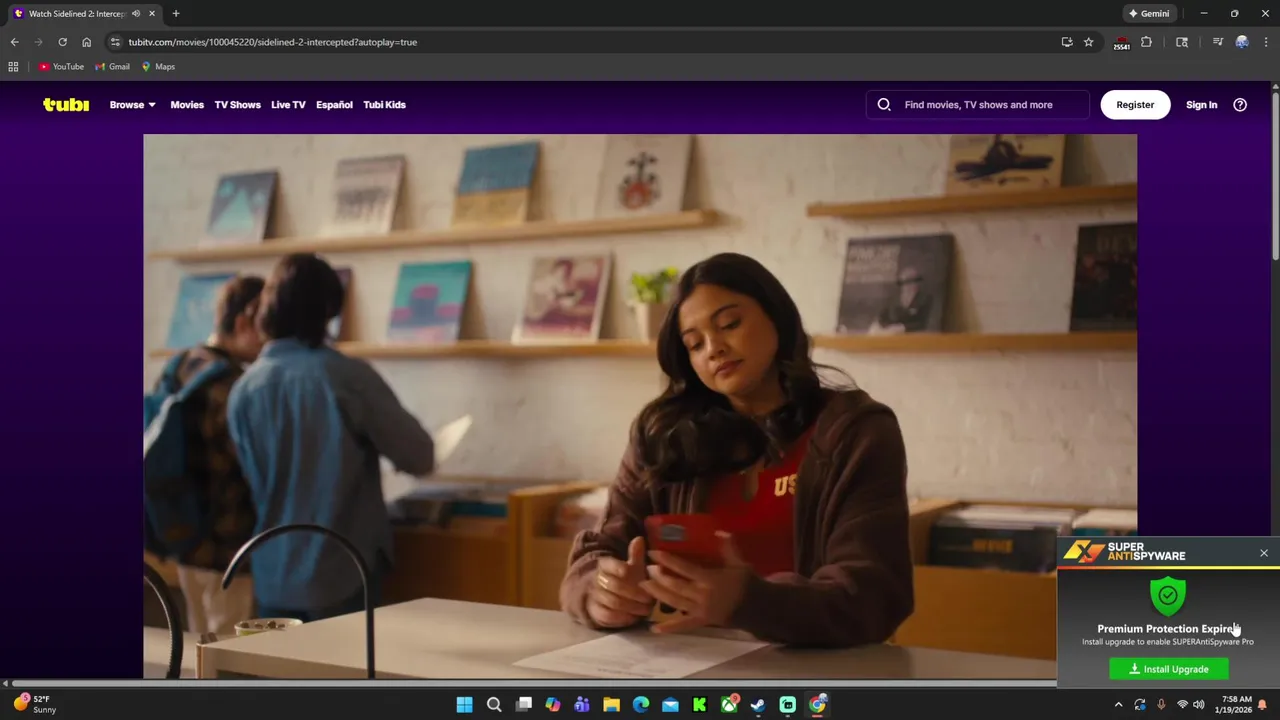The image size is (1280, 720).
Task: Focus the Find movies search field
Action: coord(978,104)
